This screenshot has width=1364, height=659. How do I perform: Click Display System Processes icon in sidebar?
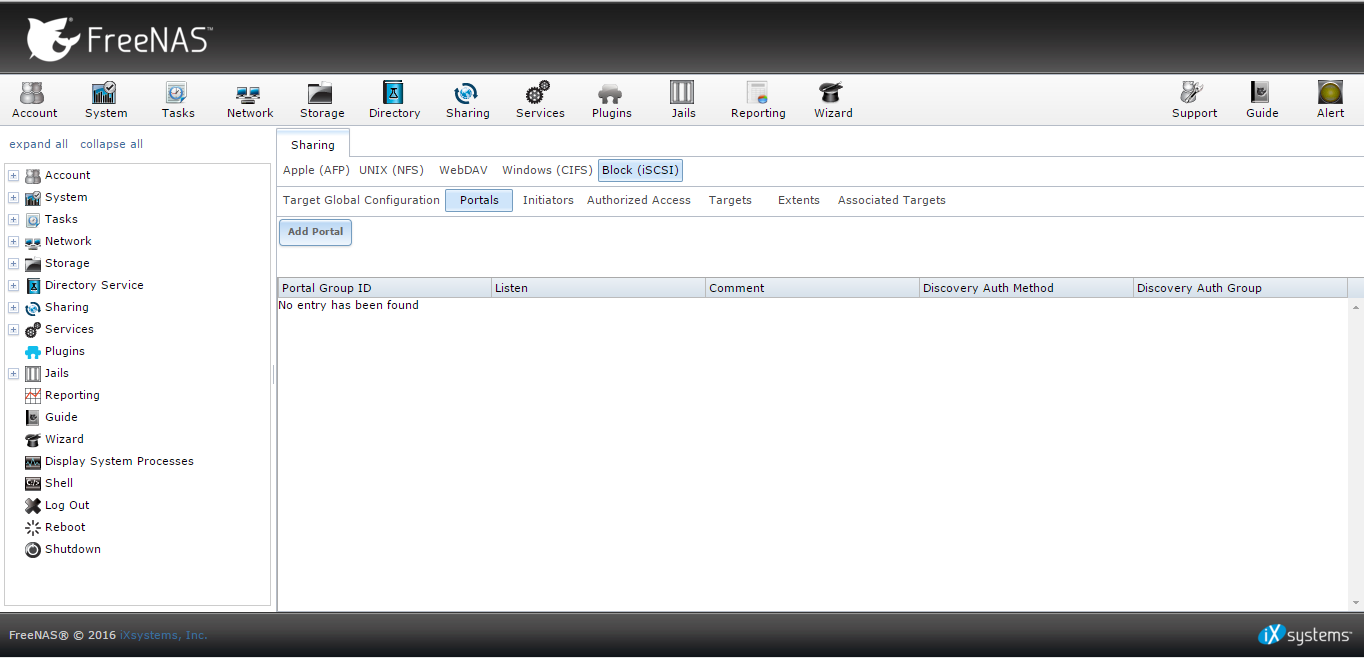click(33, 461)
